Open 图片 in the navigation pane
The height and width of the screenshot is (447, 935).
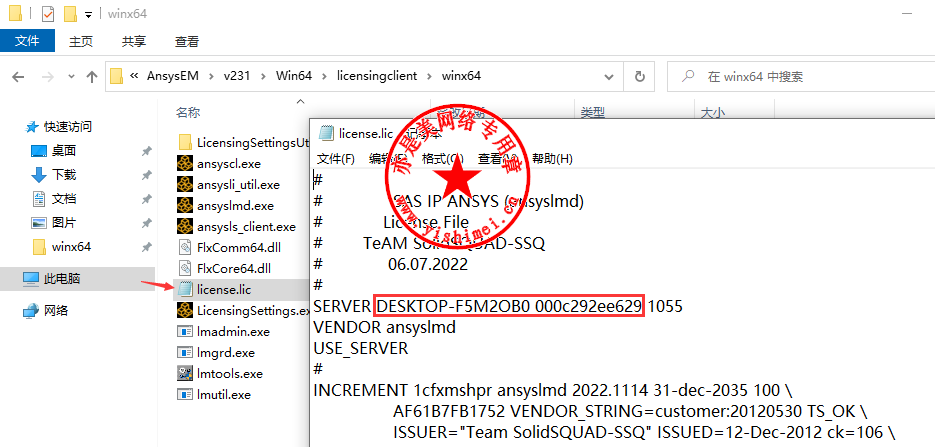[x=55, y=223]
